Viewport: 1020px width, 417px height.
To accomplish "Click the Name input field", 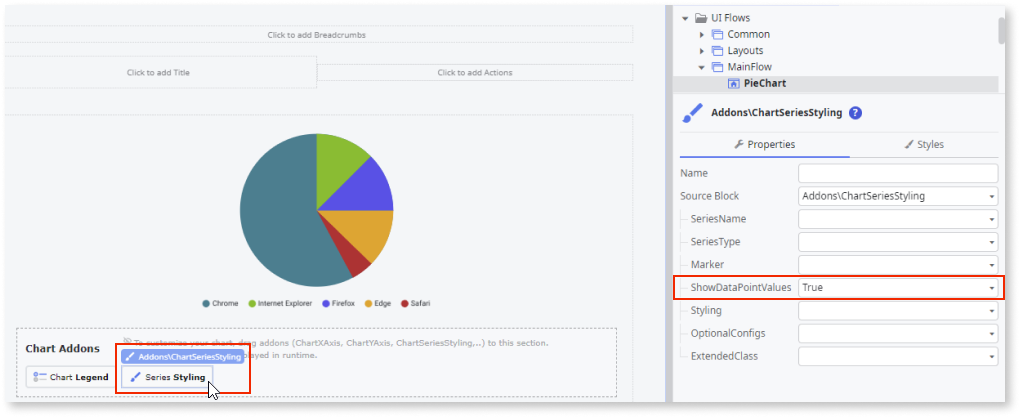I will [x=898, y=173].
